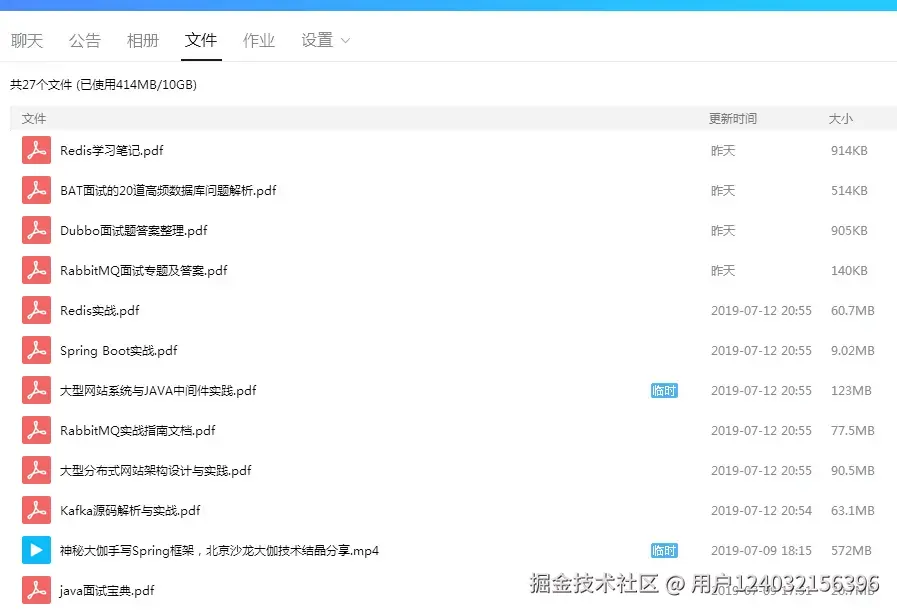
Task: Click 昨天 date in Redis学习笔记.pdf row
Action: (723, 150)
